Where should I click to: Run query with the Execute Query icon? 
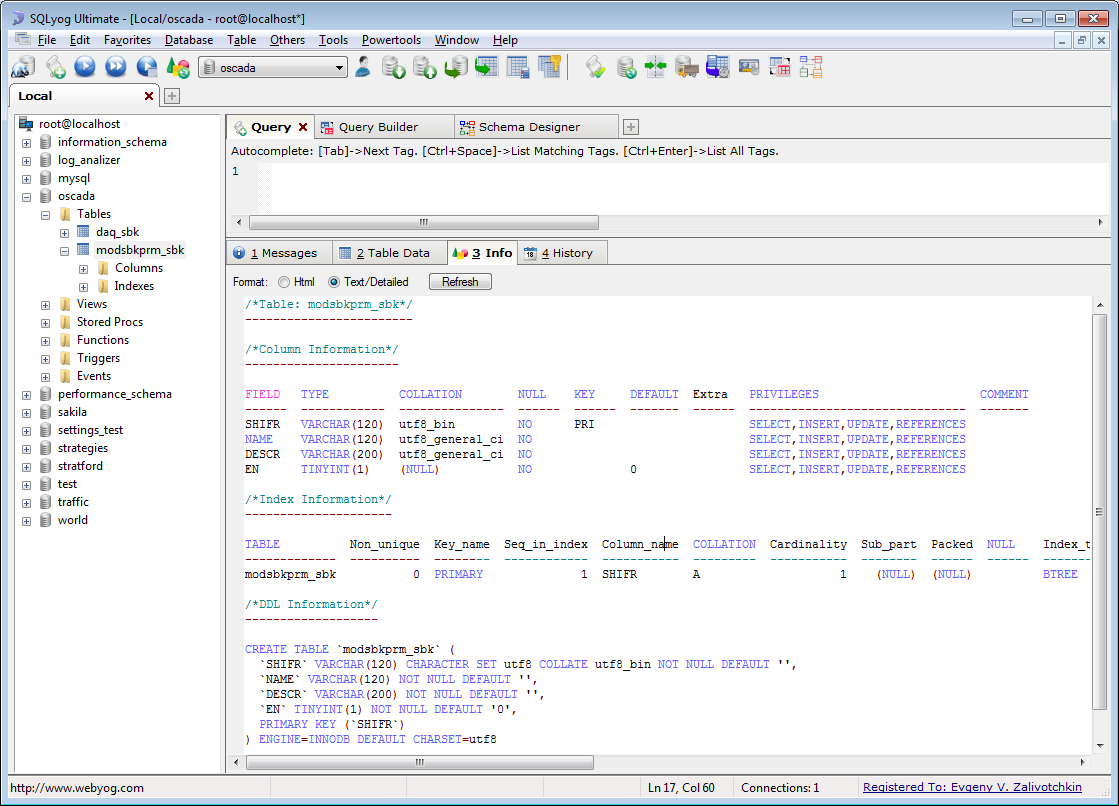(x=85, y=67)
